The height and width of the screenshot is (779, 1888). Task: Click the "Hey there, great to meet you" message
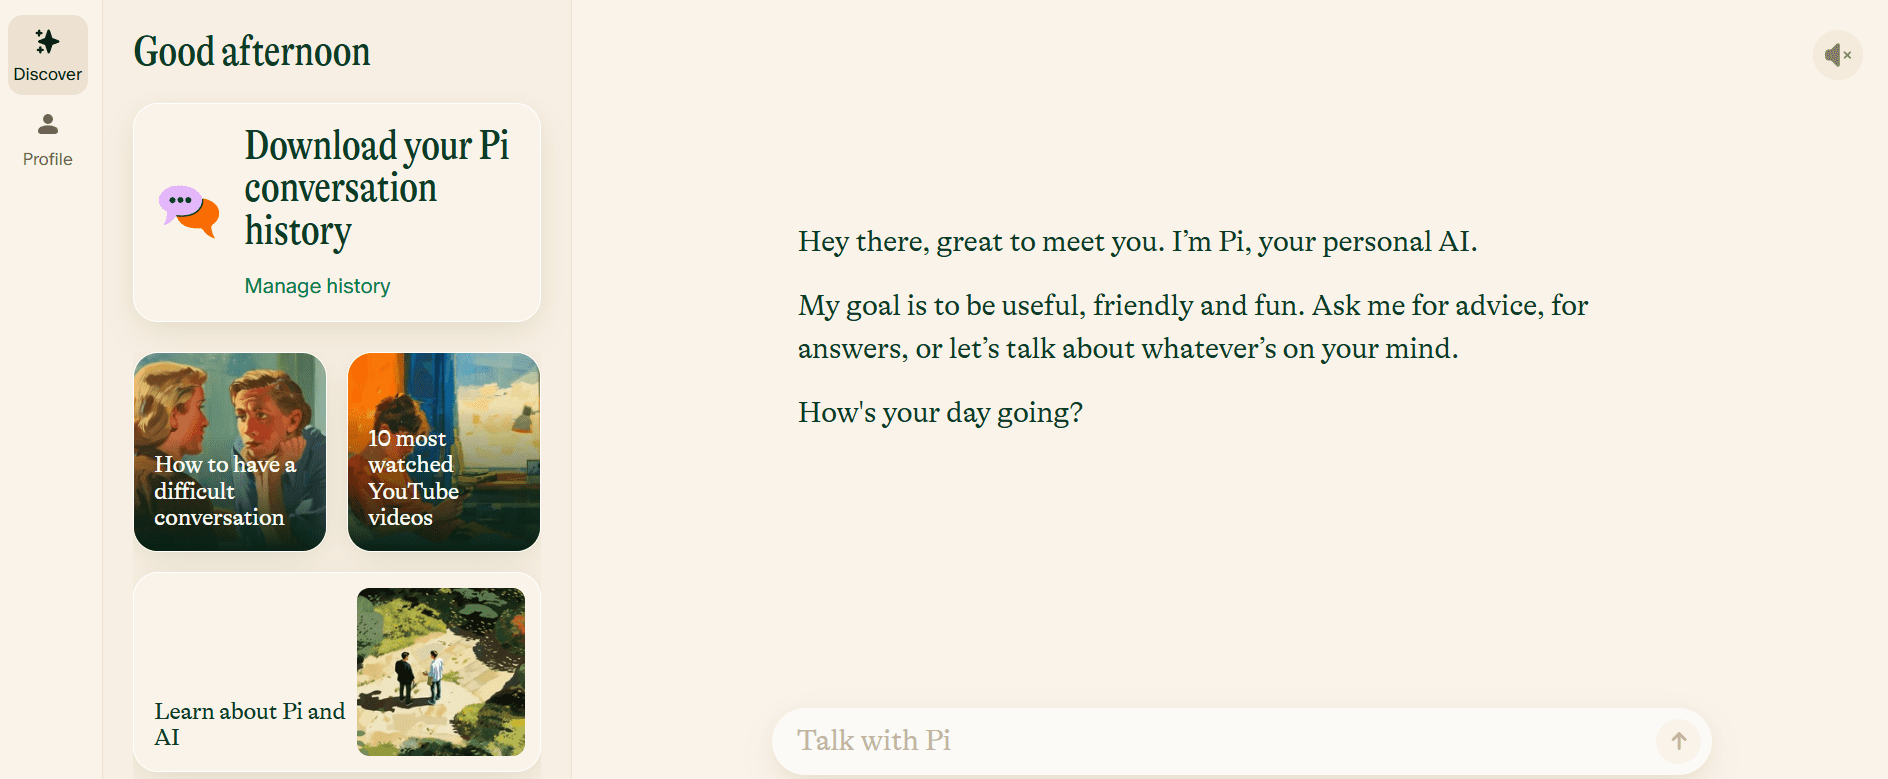tap(1137, 242)
